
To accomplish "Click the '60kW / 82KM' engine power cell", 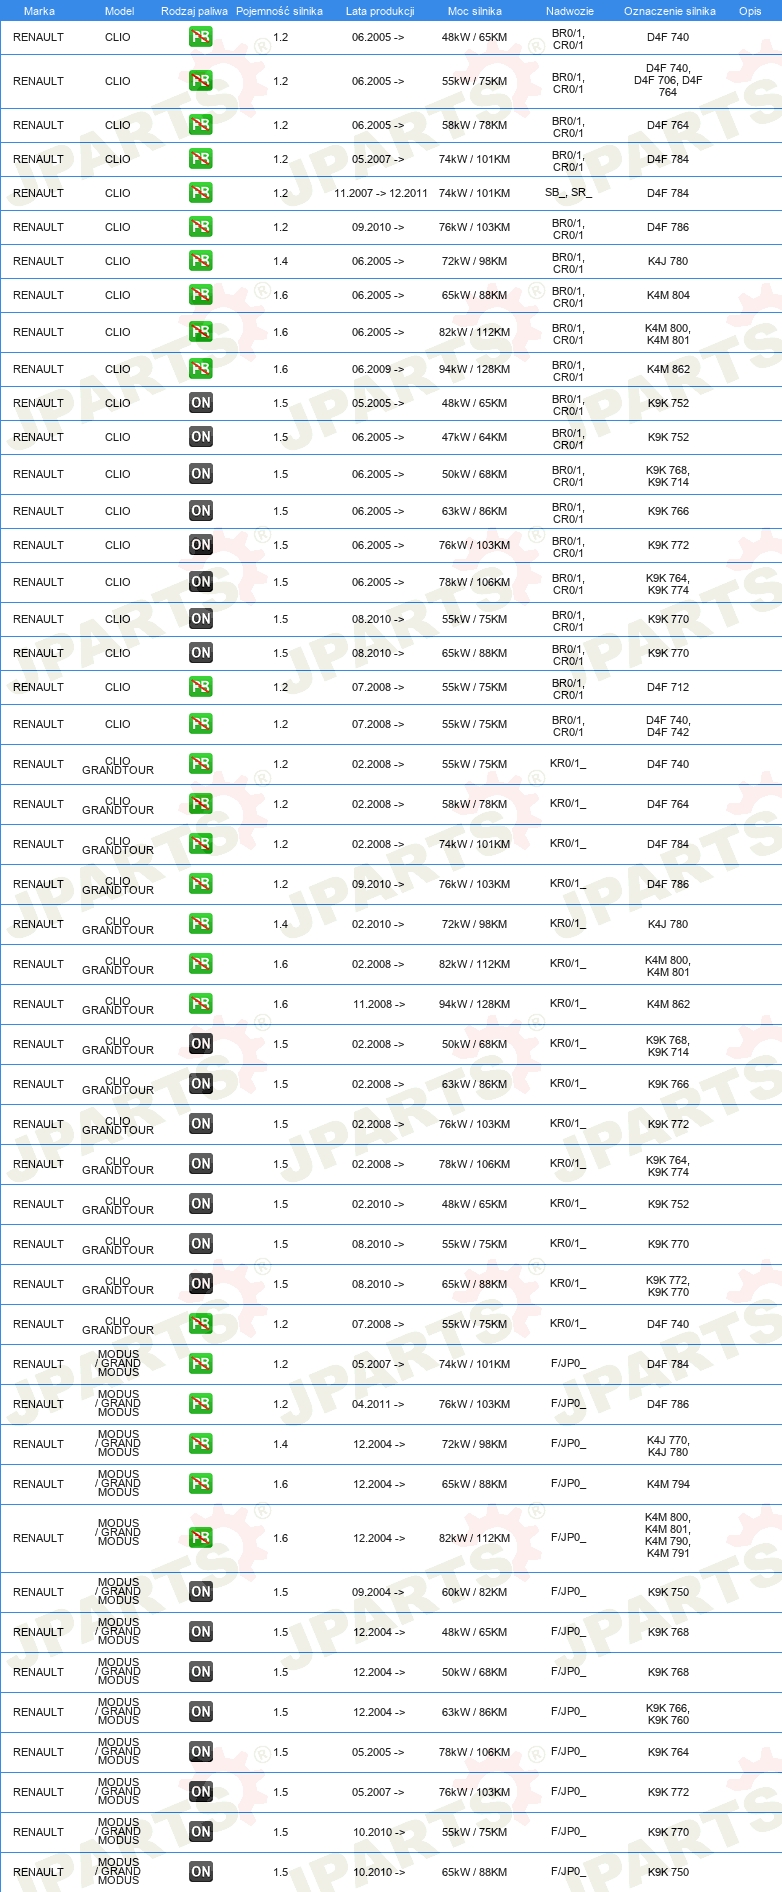I will pyautogui.click(x=475, y=1592).
